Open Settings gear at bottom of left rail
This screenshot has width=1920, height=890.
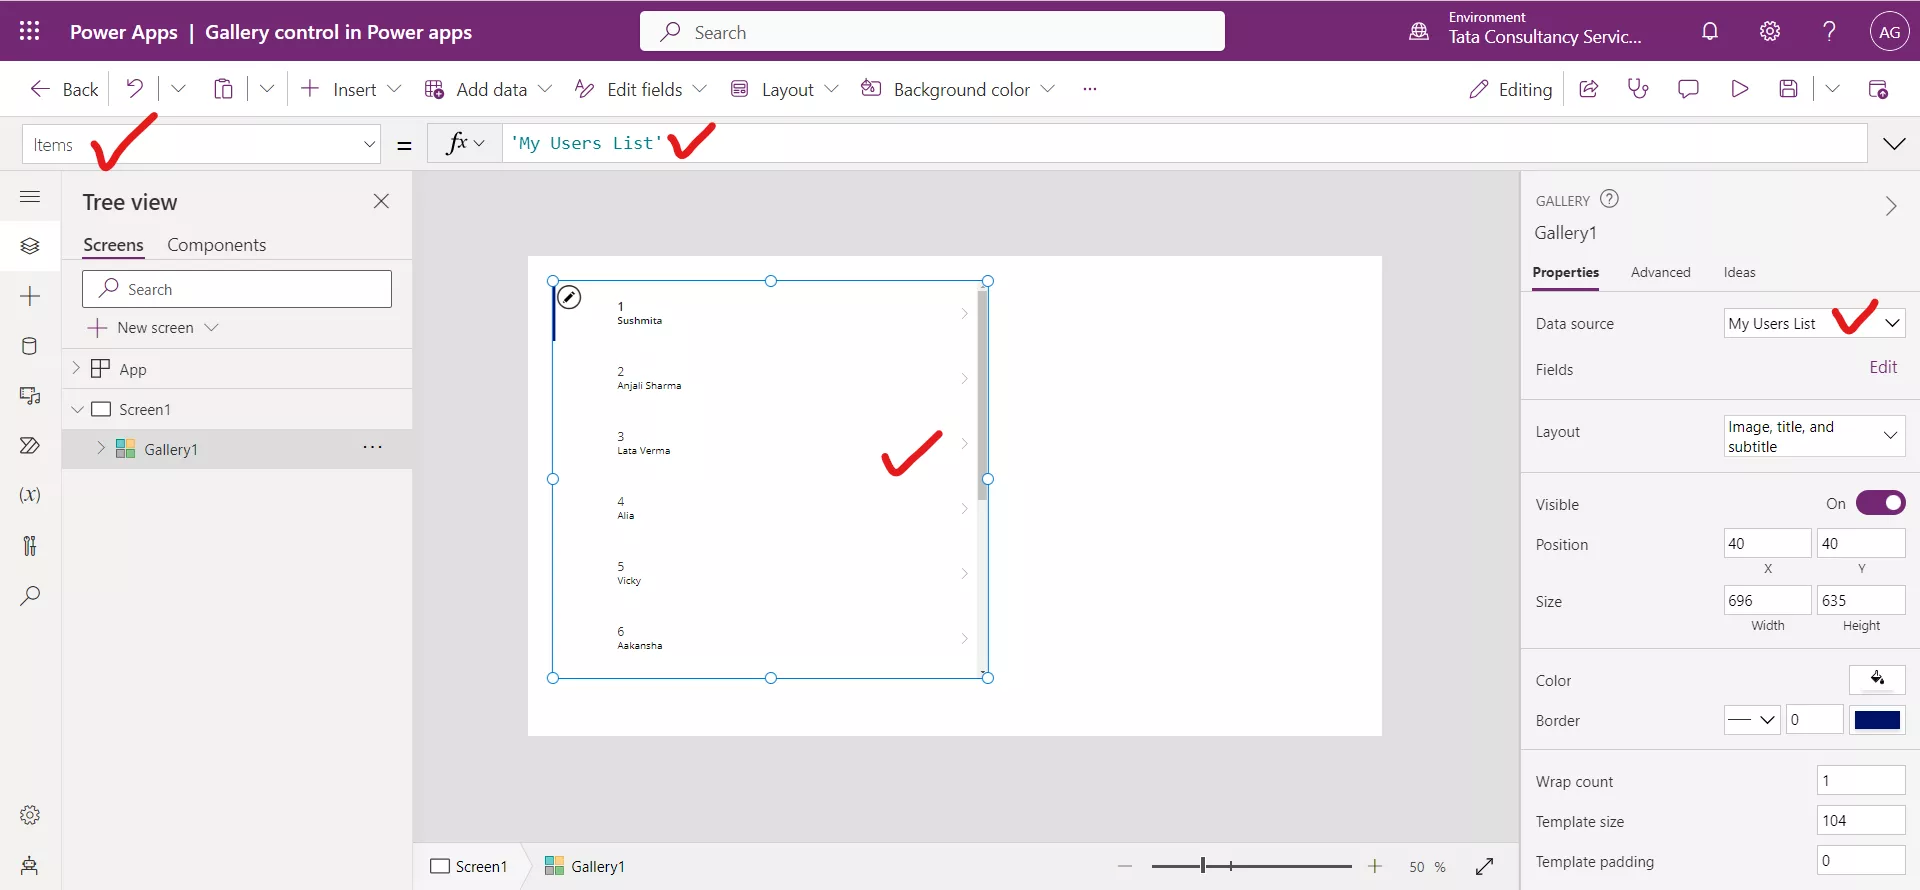point(30,815)
